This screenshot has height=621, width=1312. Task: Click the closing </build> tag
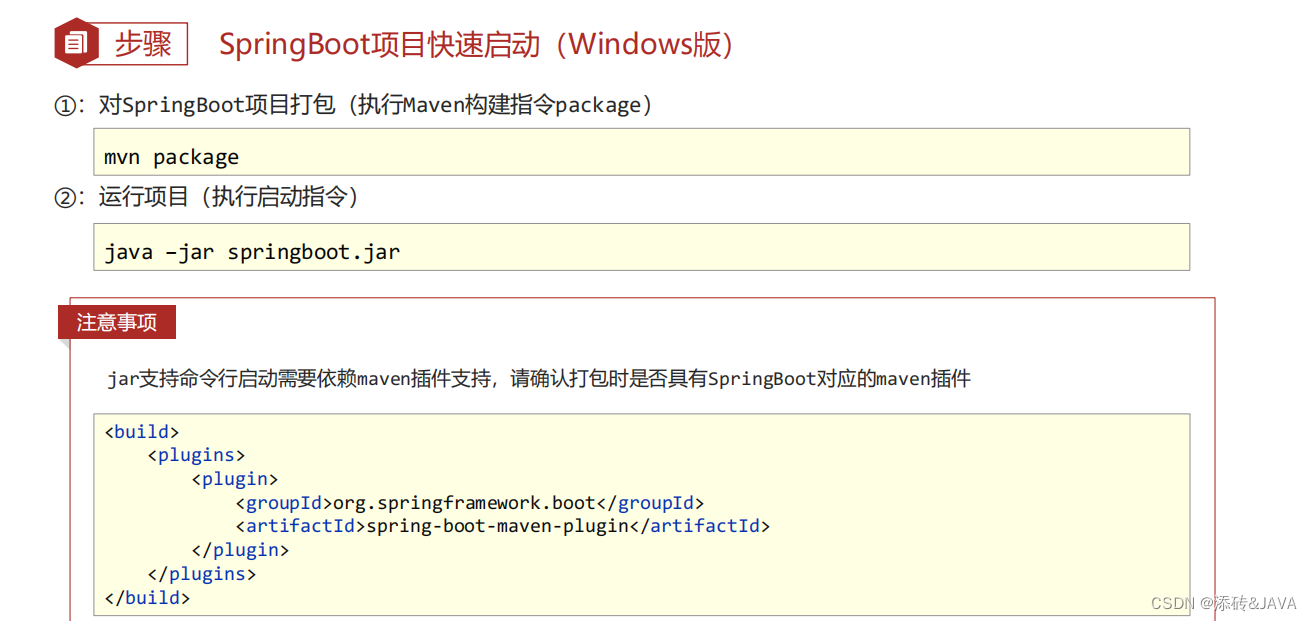tap(147, 598)
